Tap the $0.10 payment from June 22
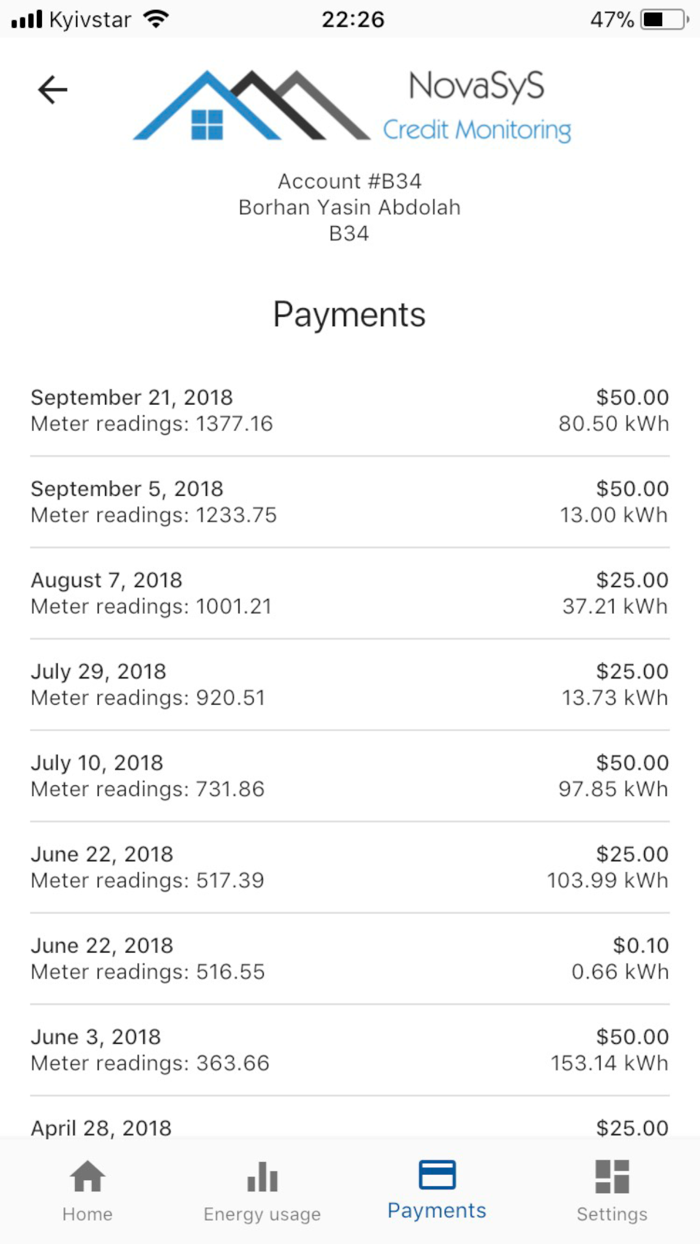The height and width of the screenshot is (1244, 700). [349, 958]
